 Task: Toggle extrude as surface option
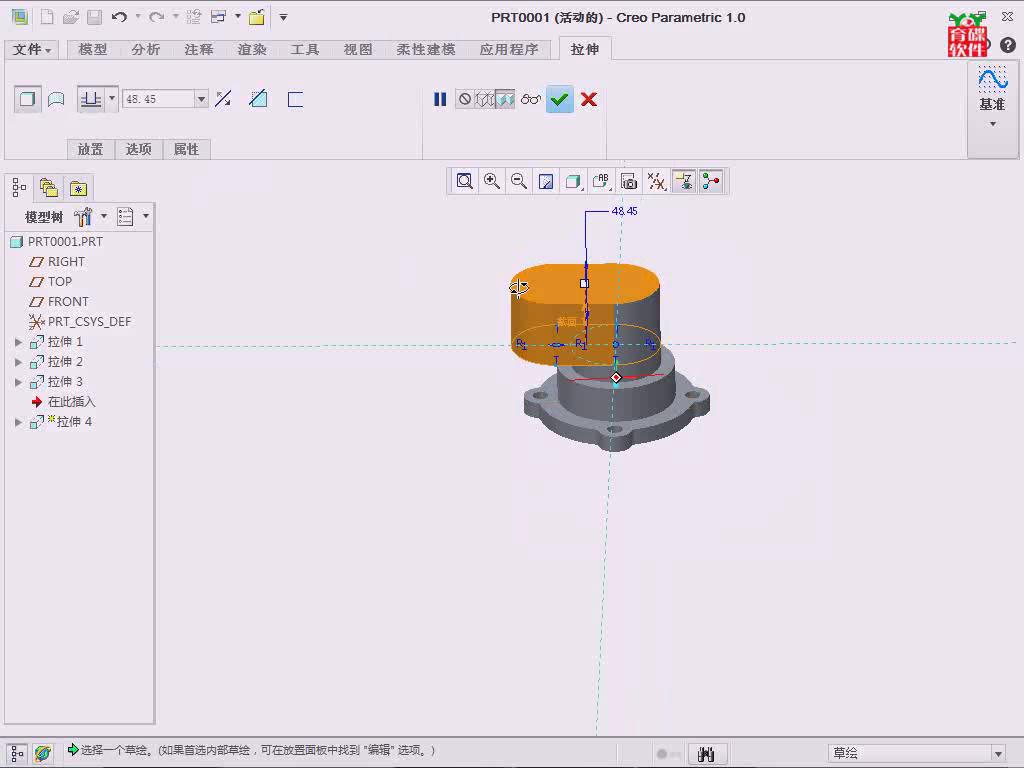click(56, 99)
